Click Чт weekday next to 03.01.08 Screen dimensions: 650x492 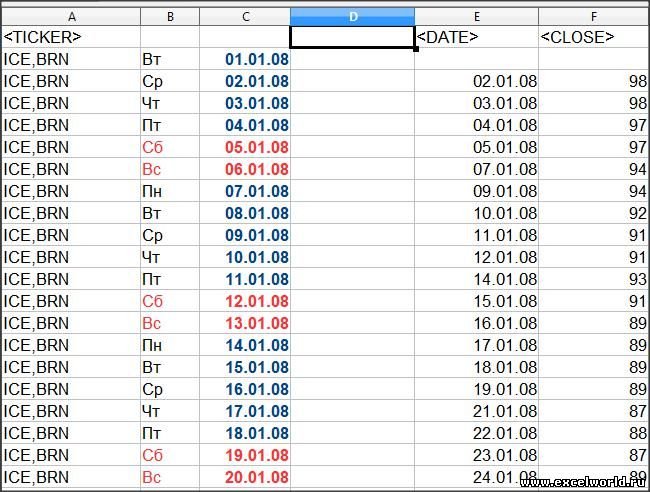coord(170,103)
